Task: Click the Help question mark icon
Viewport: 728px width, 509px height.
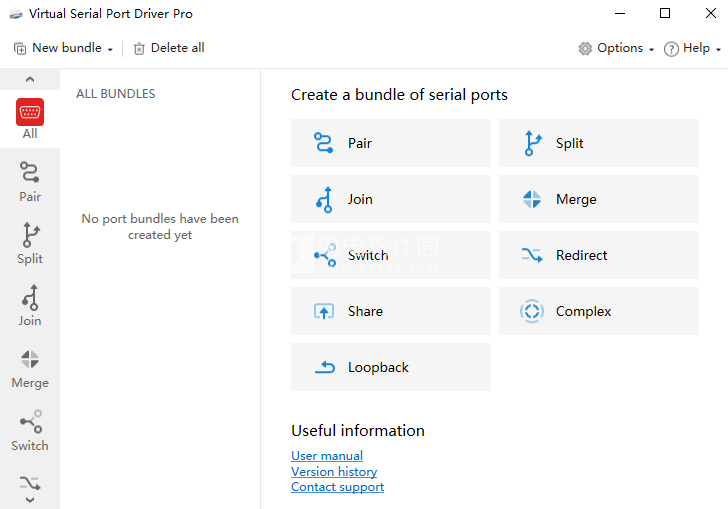Action: tap(671, 49)
